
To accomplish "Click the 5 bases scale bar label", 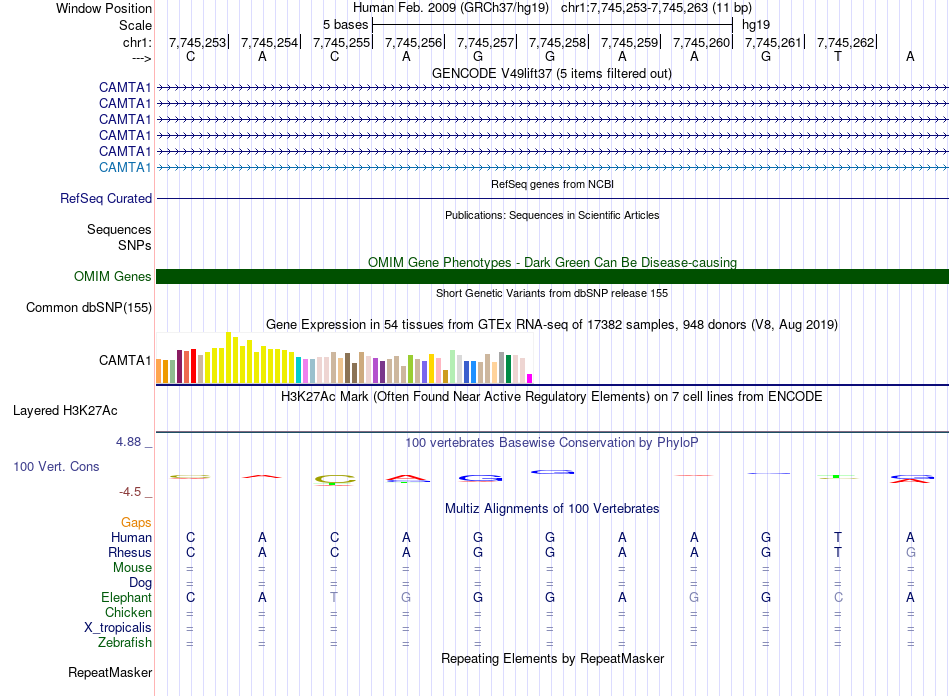I will 345,25.
